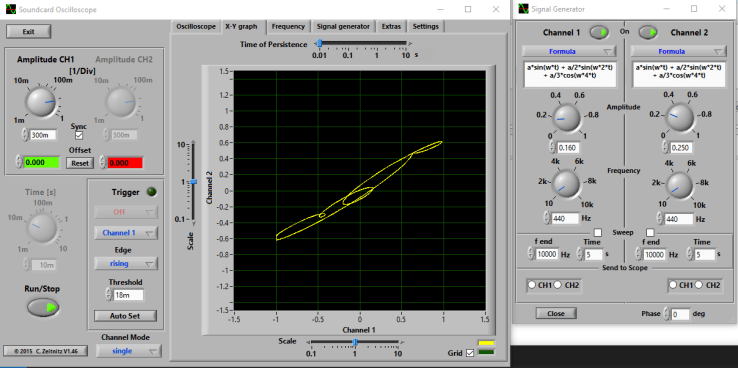The height and width of the screenshot is (368, 738).
Task: Click the yellow trace color swatch
Action: [x=485, y=343]
